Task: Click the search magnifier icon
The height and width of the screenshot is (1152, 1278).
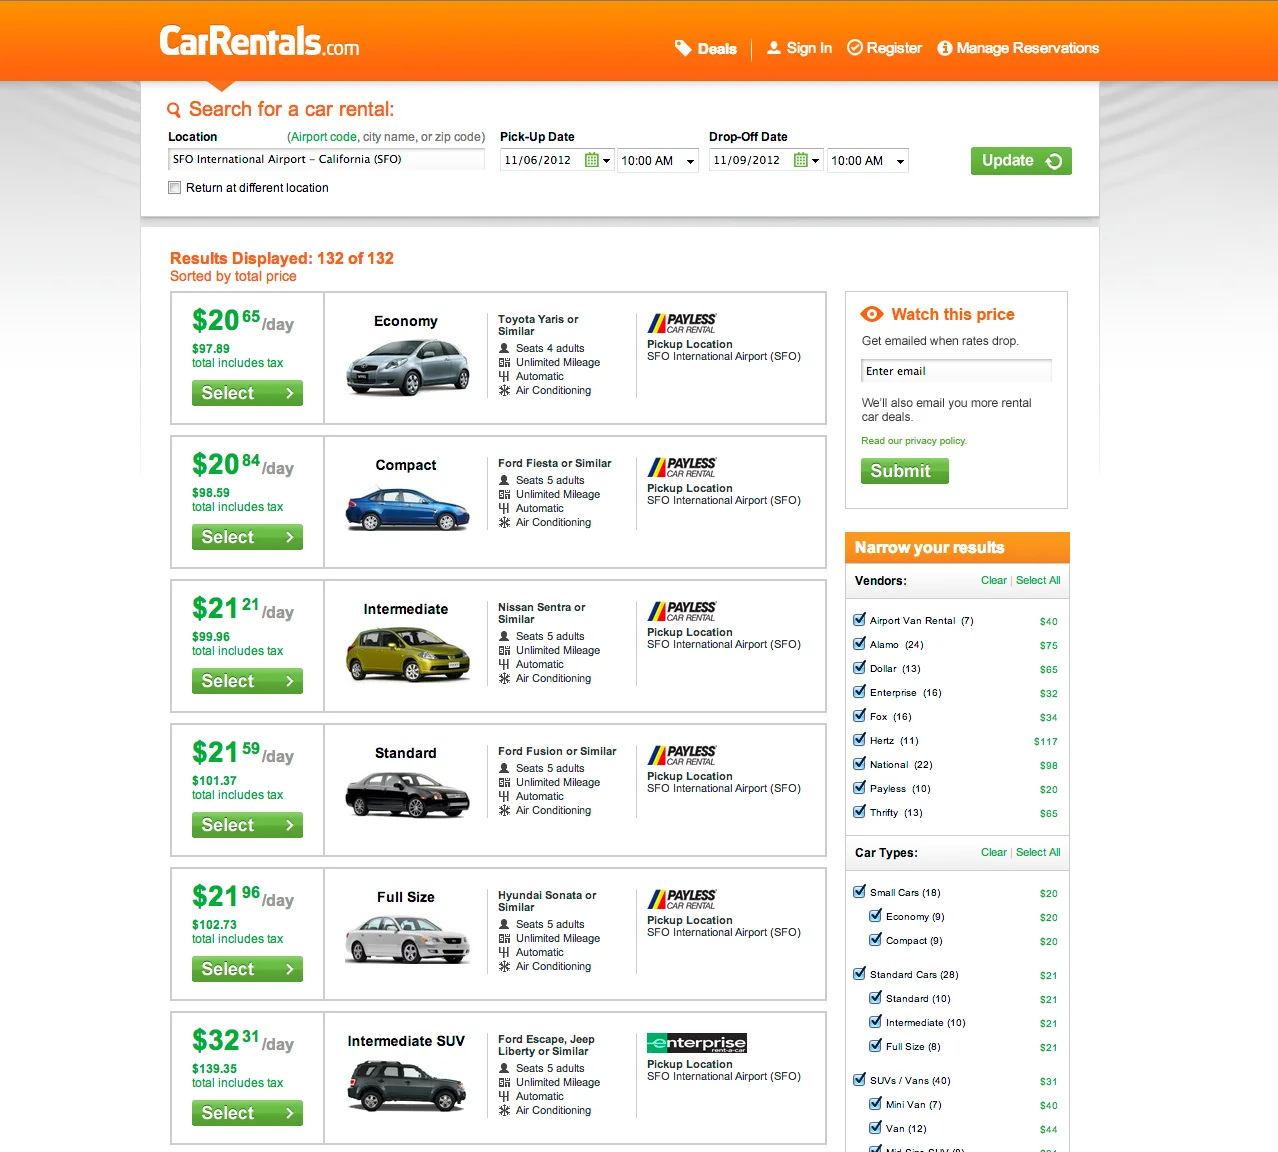Action: point(174,110)
